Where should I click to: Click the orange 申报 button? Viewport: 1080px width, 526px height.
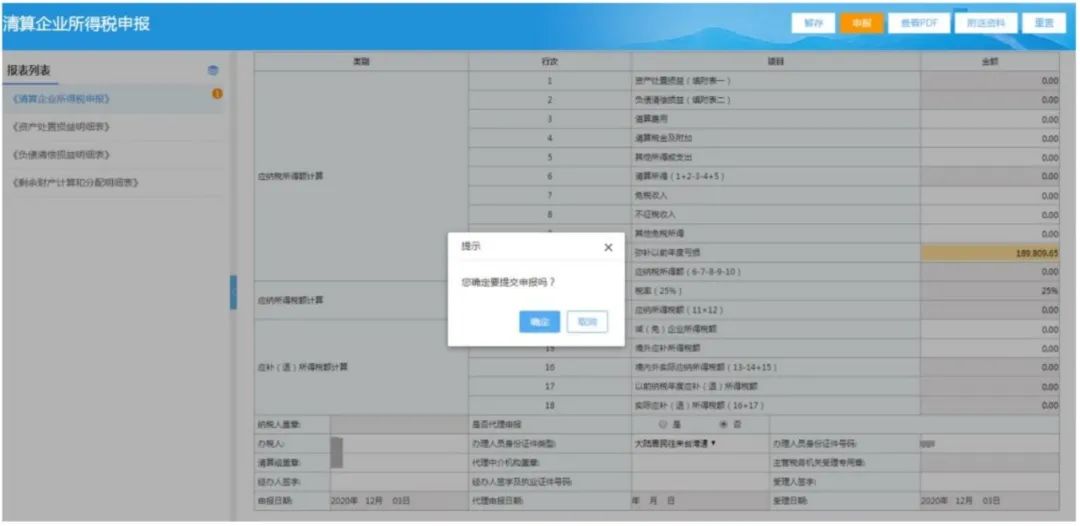pyautogui.click(x=861, y=23)
